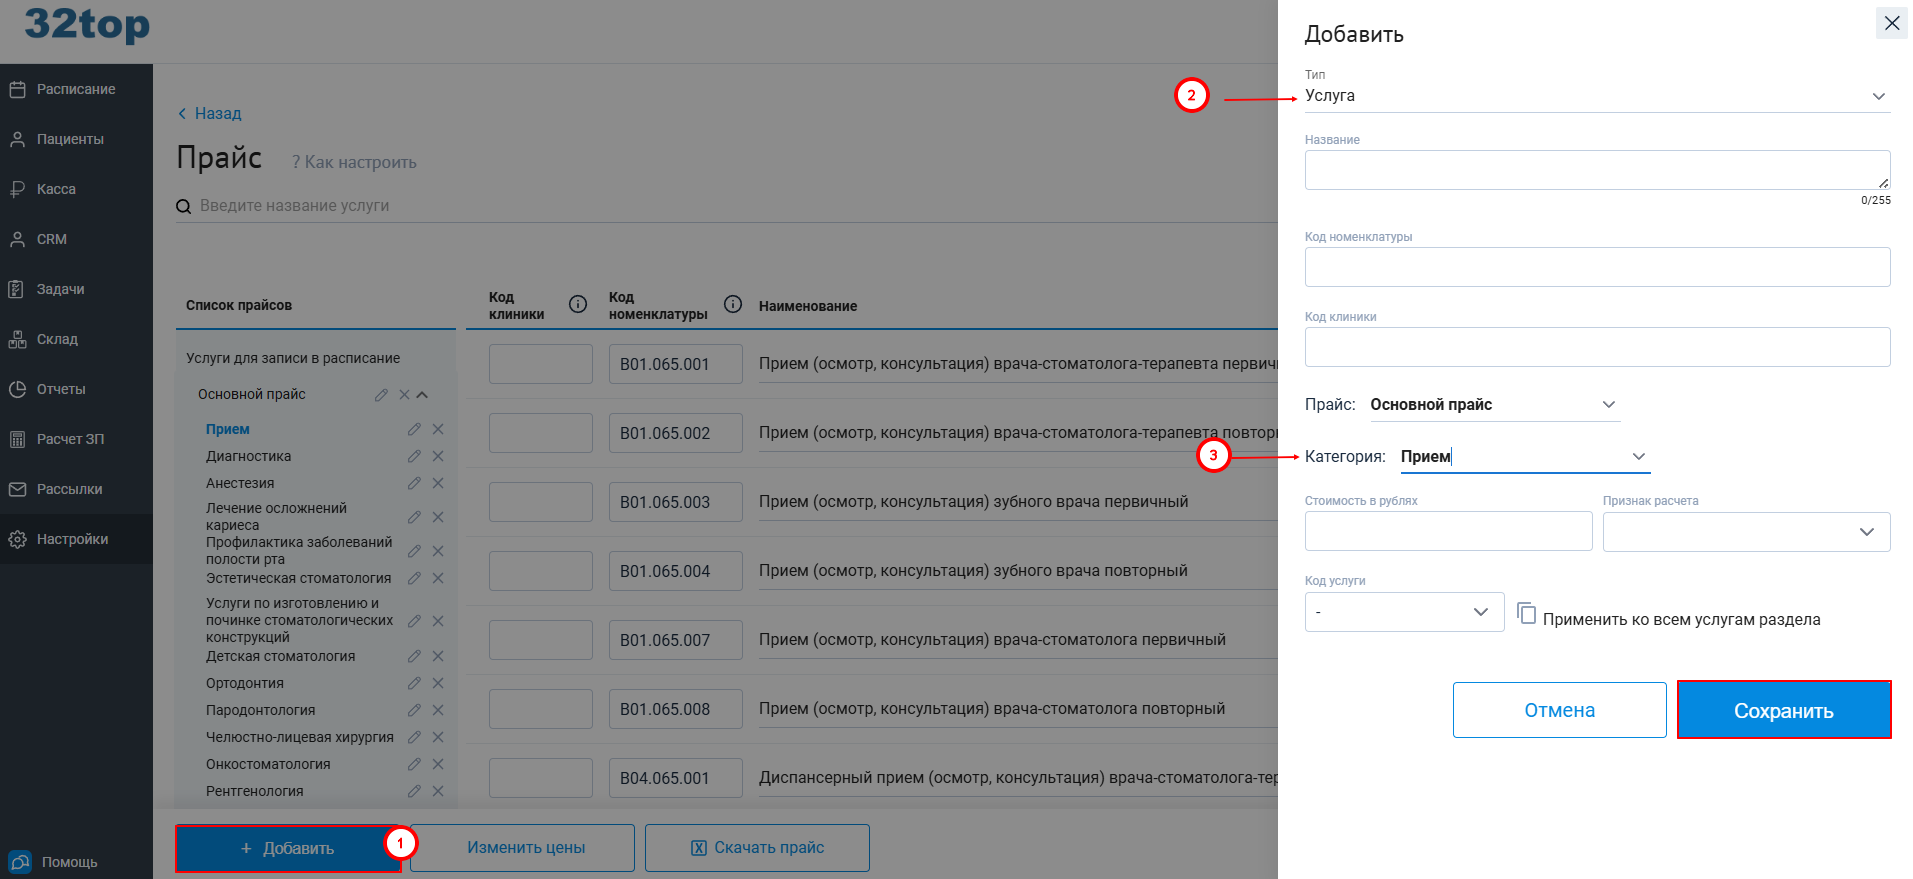Remove the Рентгенология category via X icon

coord(438,791)
